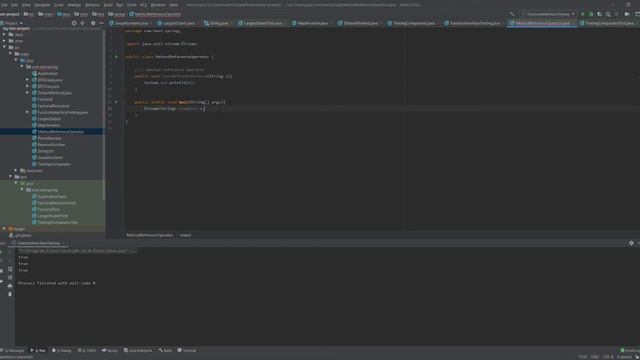Switch to the DefaultMethod.java editor tab
The width and height of the screenshot is (640, 360).
coord(360,23)
